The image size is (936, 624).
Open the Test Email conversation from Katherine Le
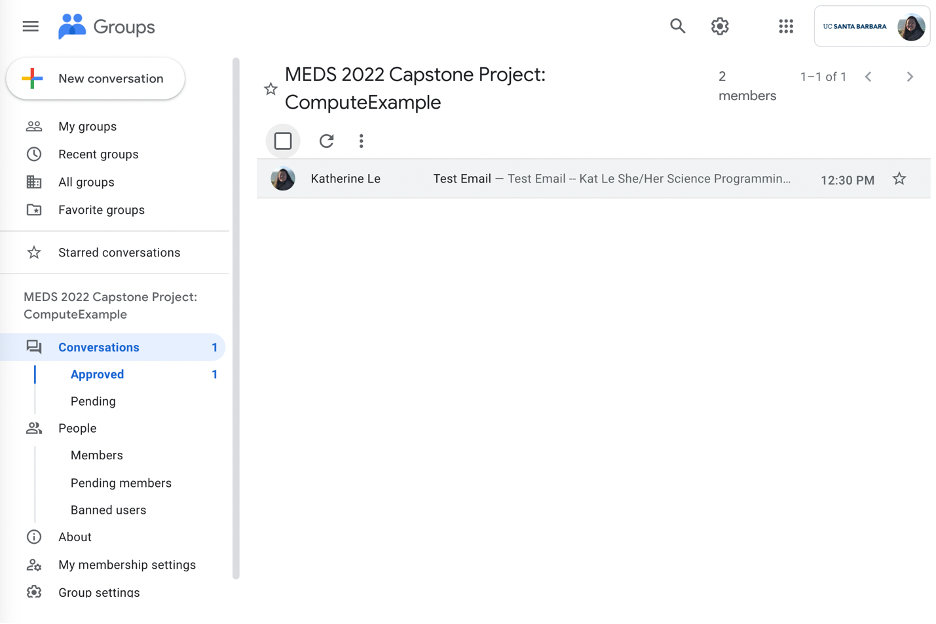[593, 179]
